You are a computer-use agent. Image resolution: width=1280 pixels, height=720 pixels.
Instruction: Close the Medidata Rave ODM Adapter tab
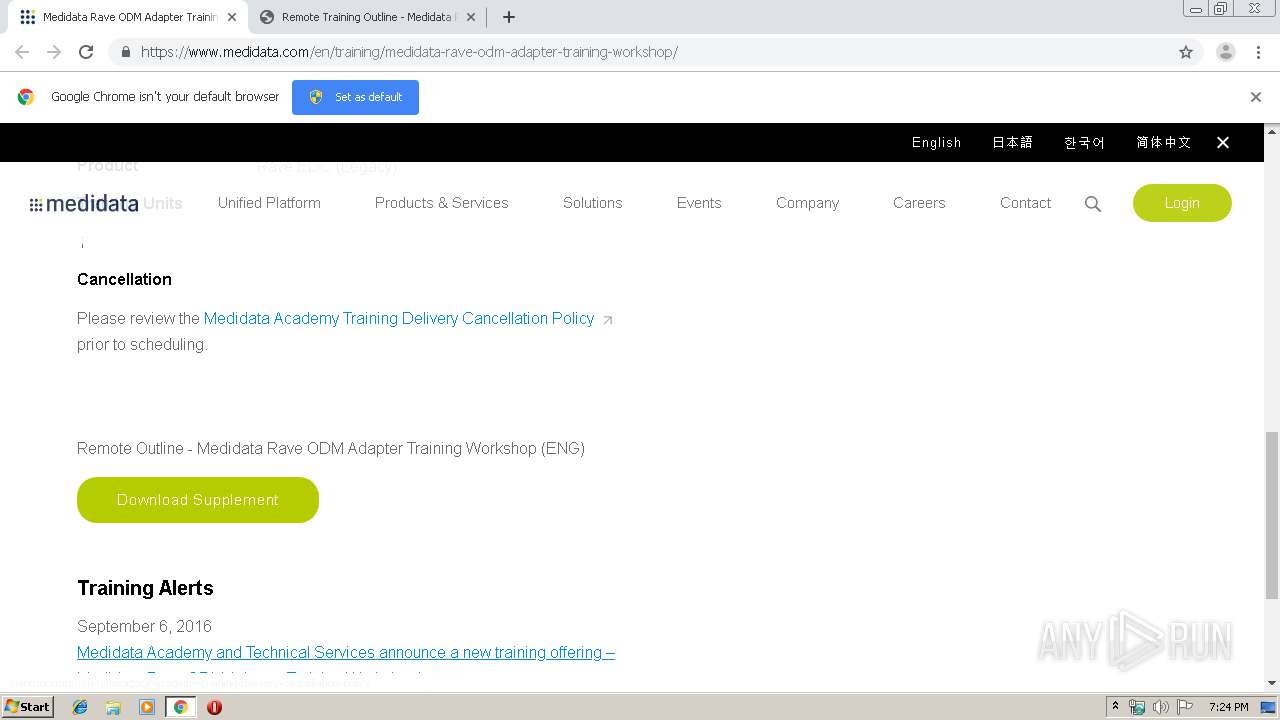pyautogui.click(x=232, y=17)
